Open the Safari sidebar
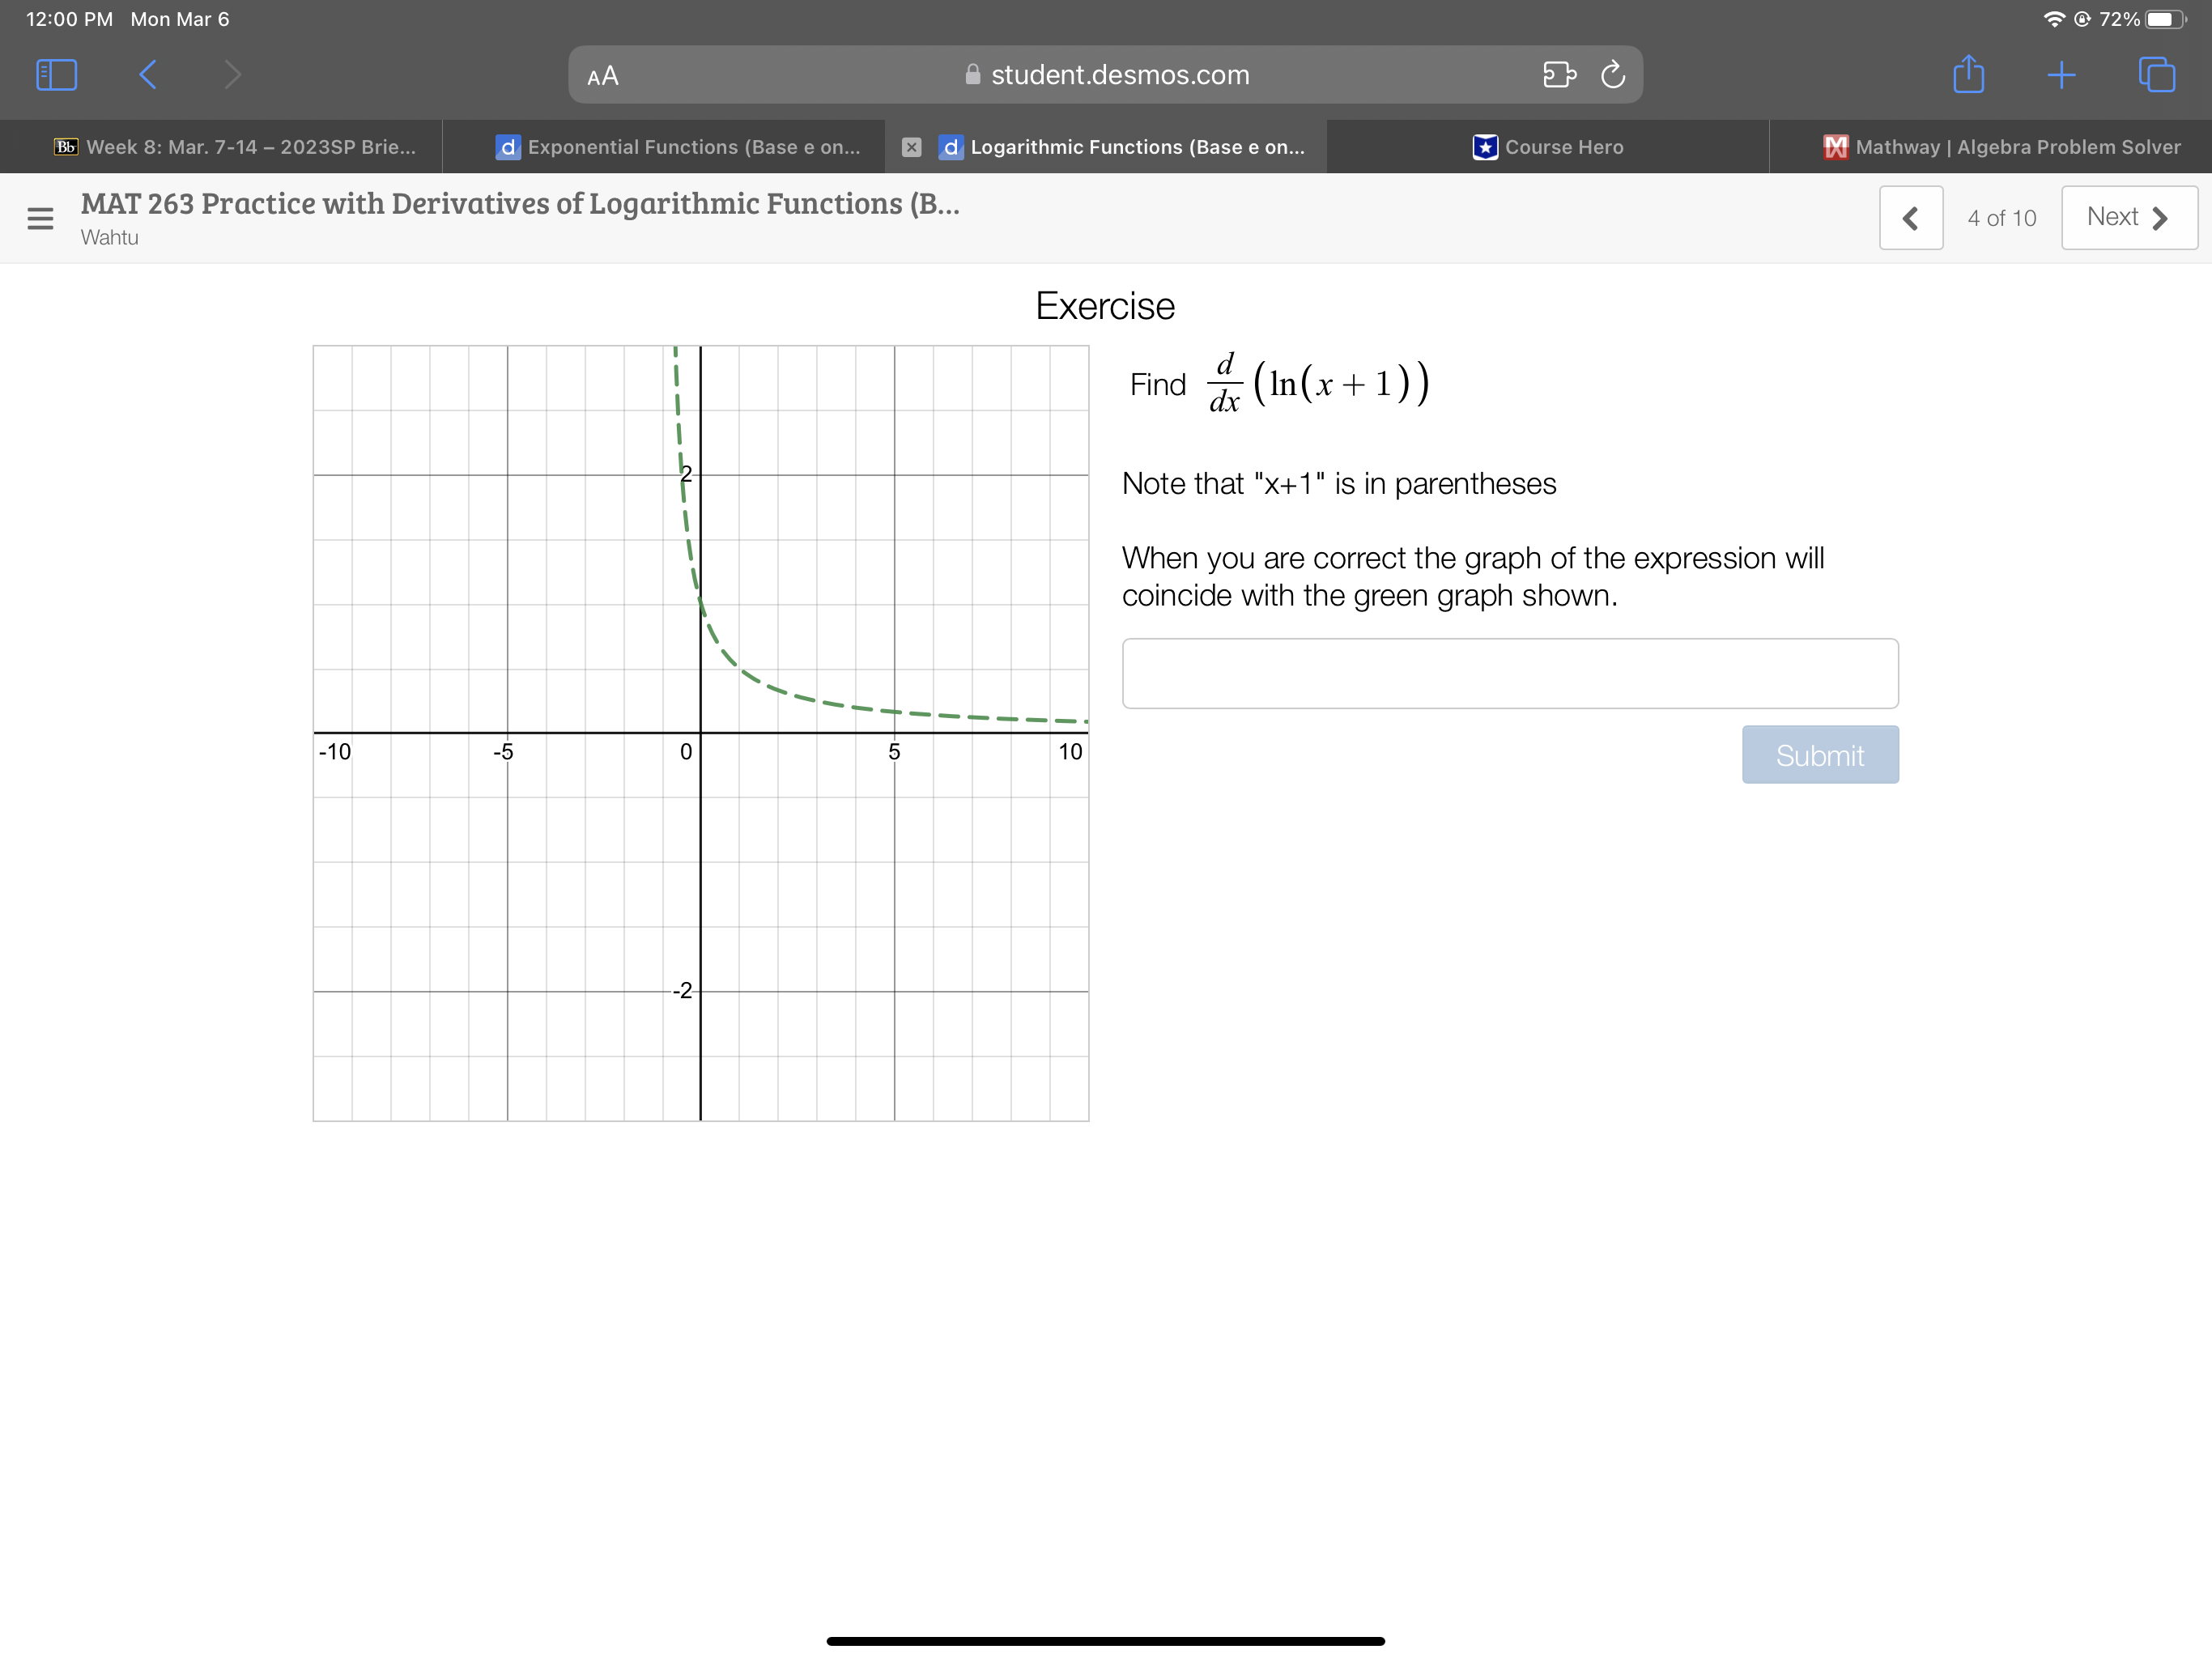The image size is (2212, 1658). coord(56,74)
